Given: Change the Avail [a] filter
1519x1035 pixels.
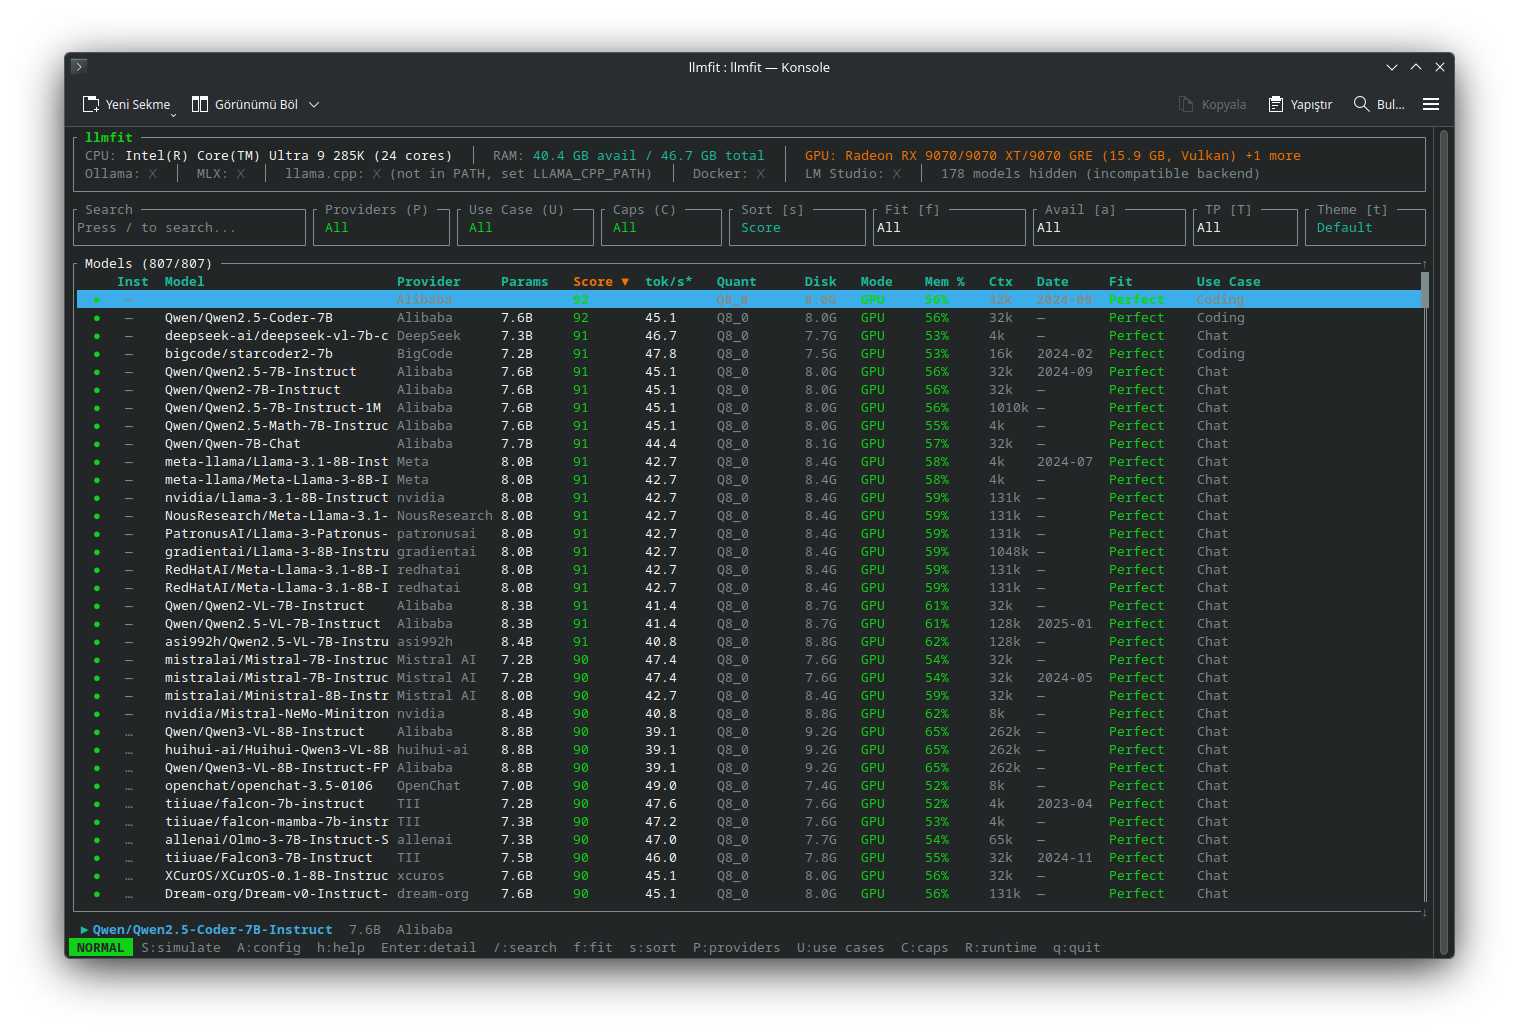Looking at the screenshot, I should click(1109, 227).
